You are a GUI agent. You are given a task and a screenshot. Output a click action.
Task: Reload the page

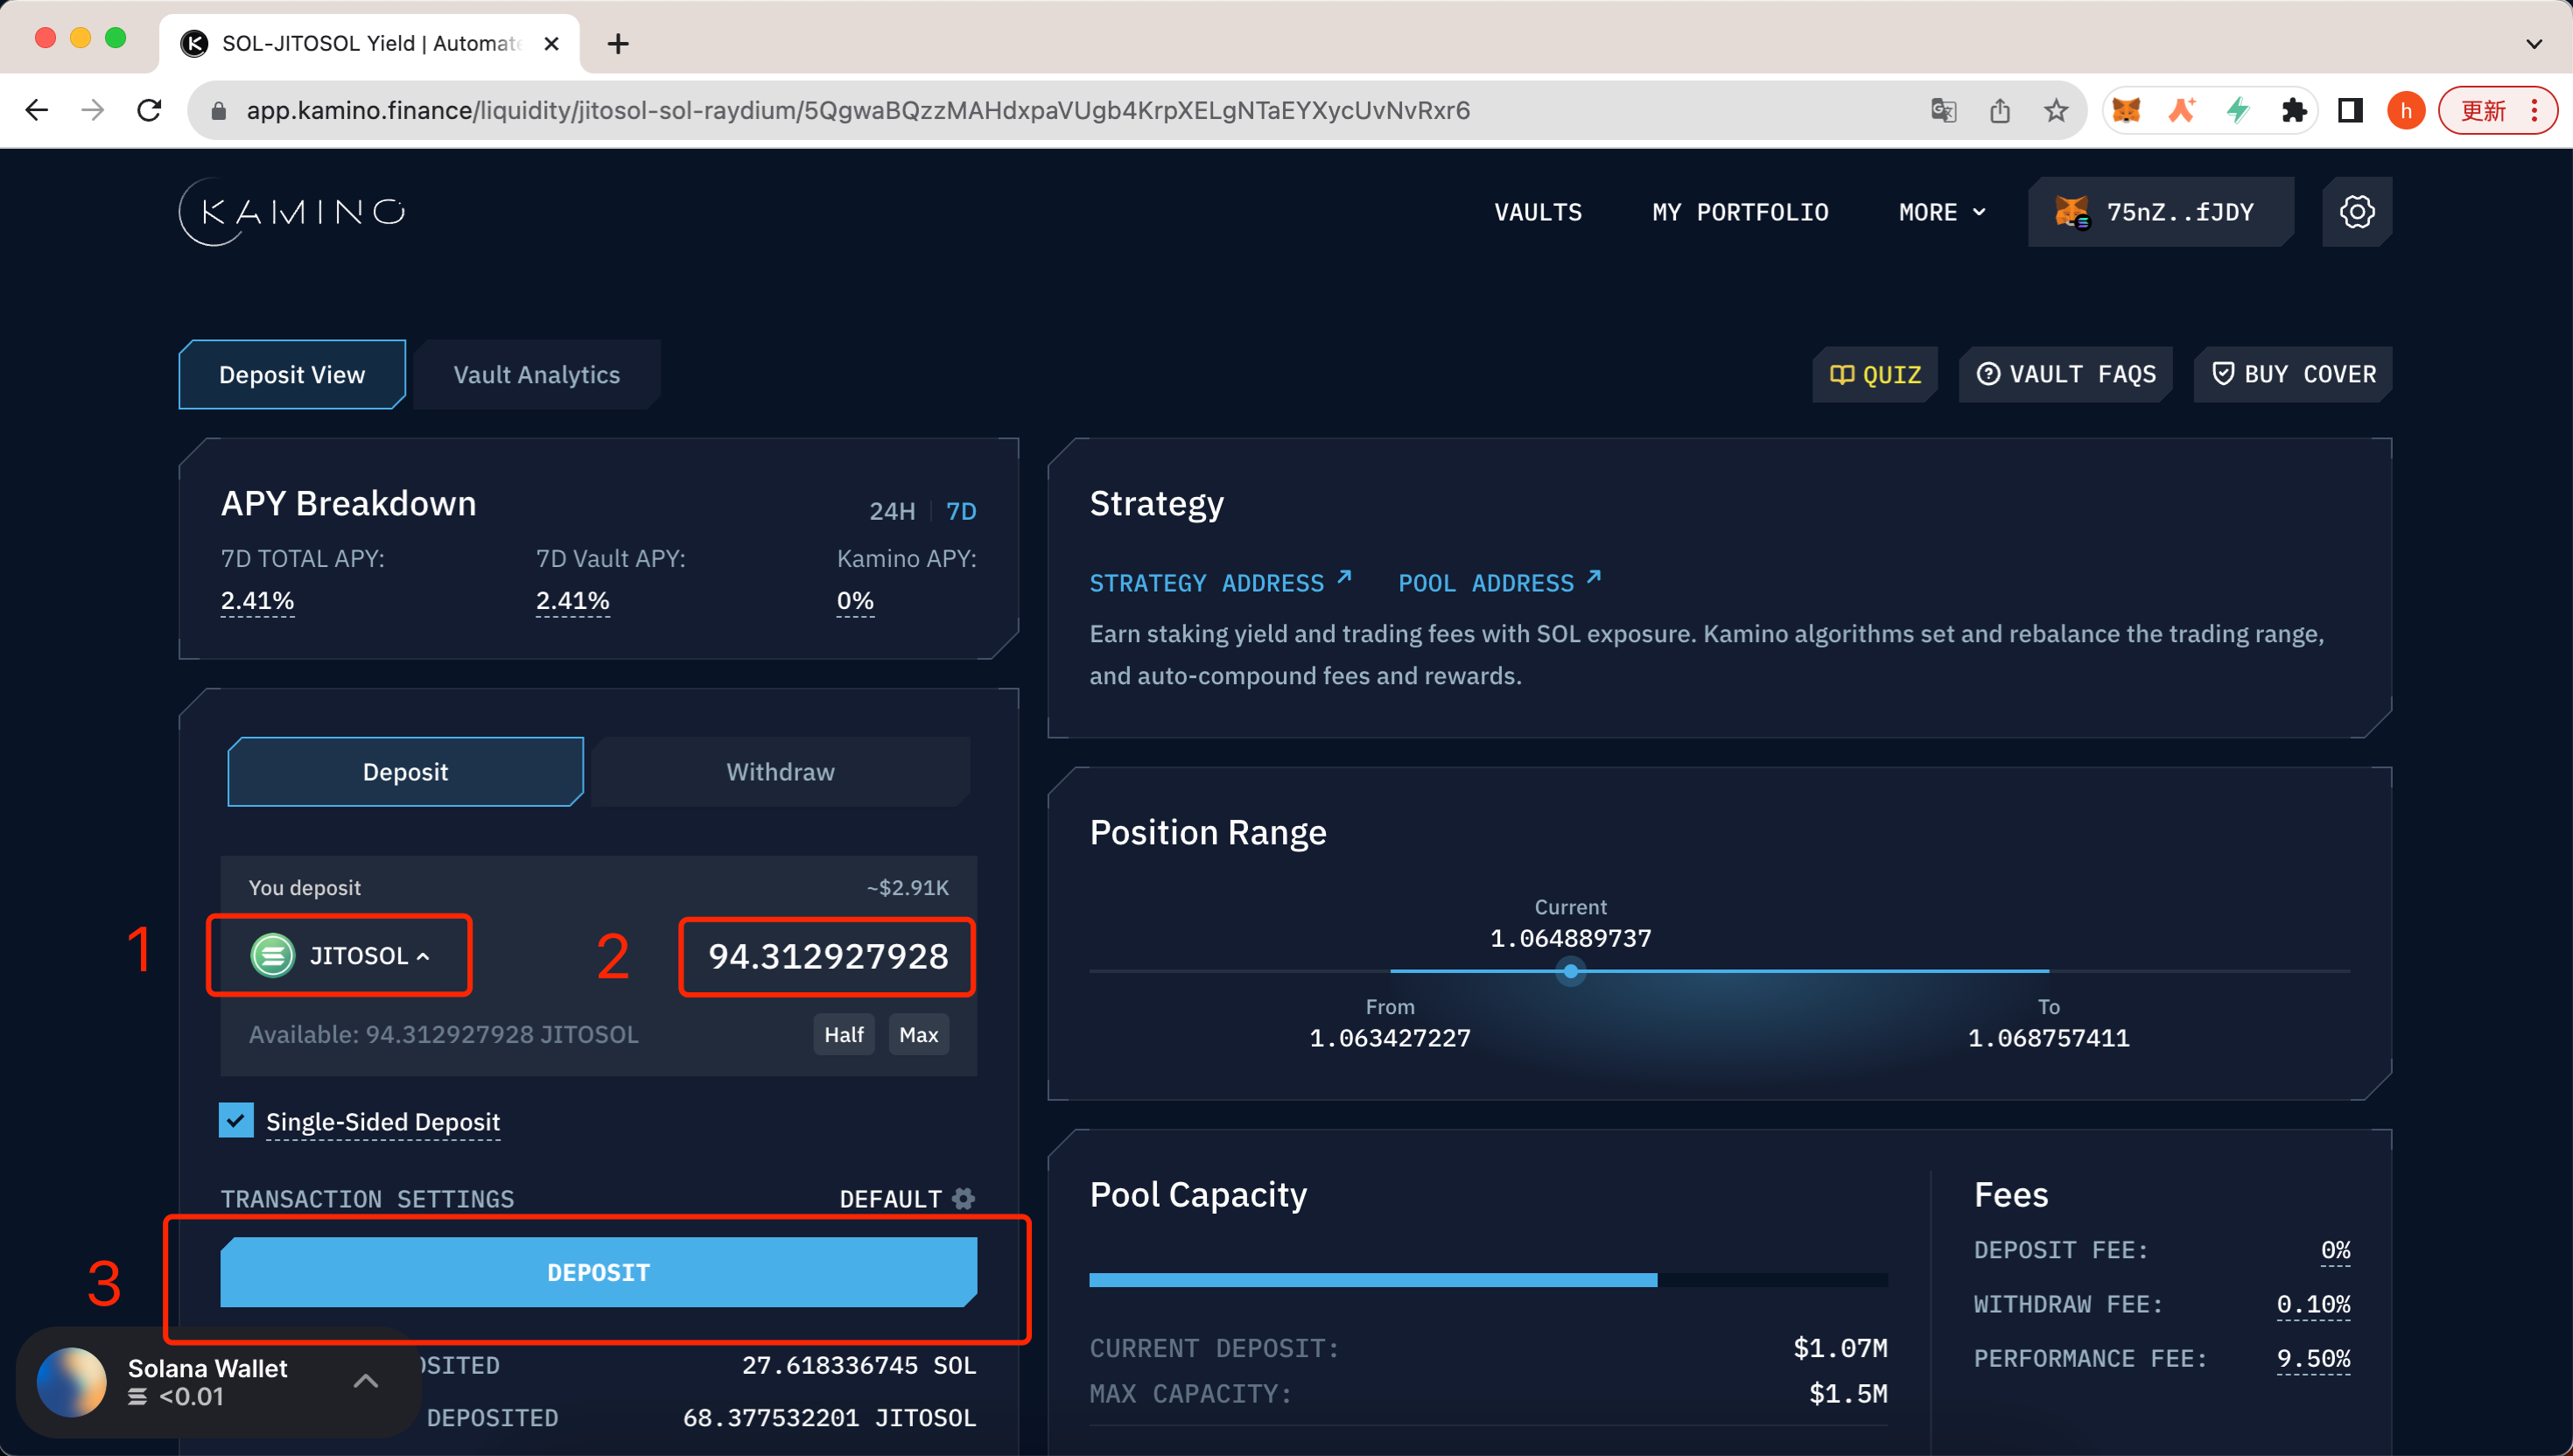pos(150,110)
